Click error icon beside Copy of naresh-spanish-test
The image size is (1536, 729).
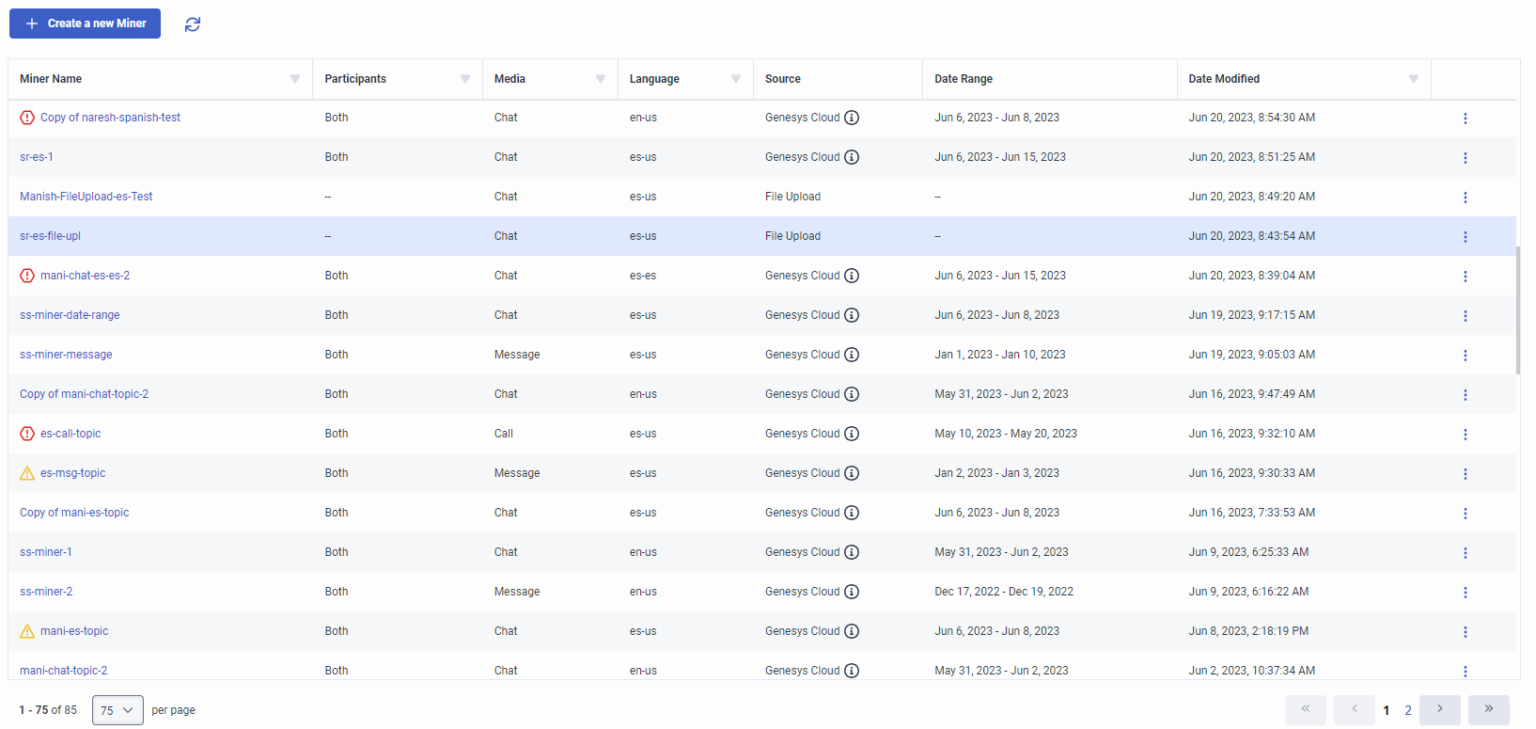pyautogui.click(x=27, y=117)
